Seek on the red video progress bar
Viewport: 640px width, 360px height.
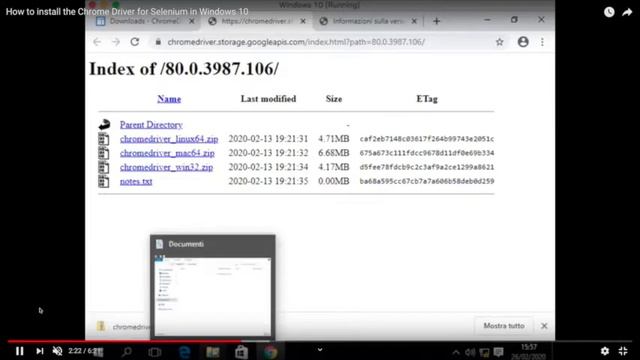pos(124,340)
